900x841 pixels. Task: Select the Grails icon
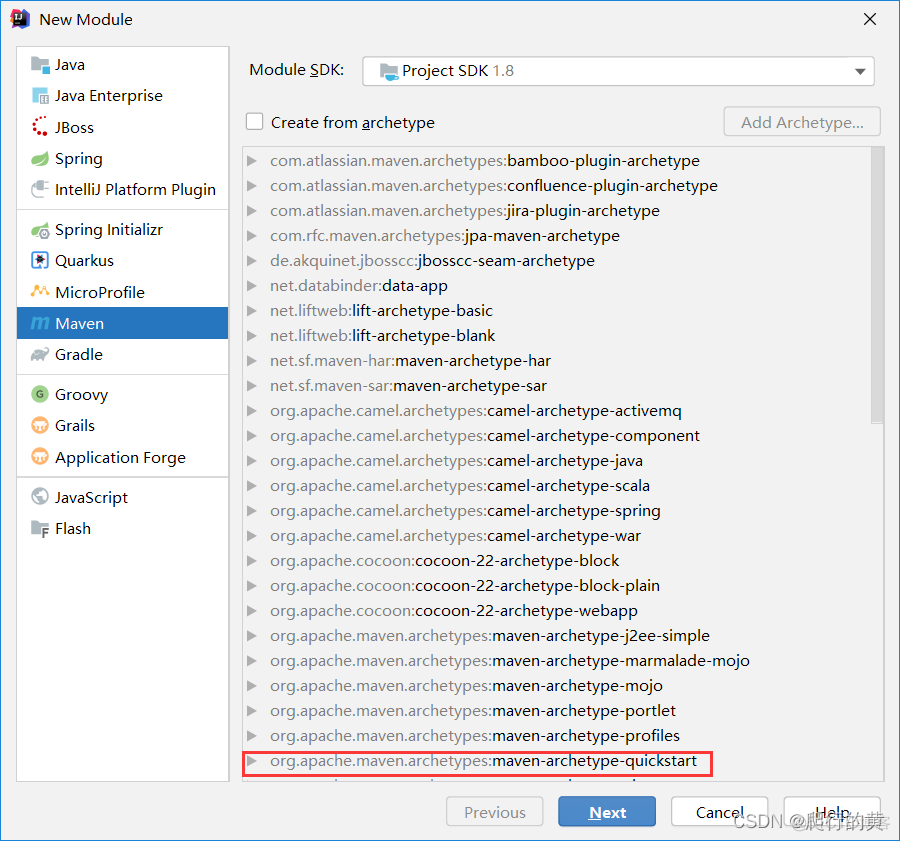point(40,426)
